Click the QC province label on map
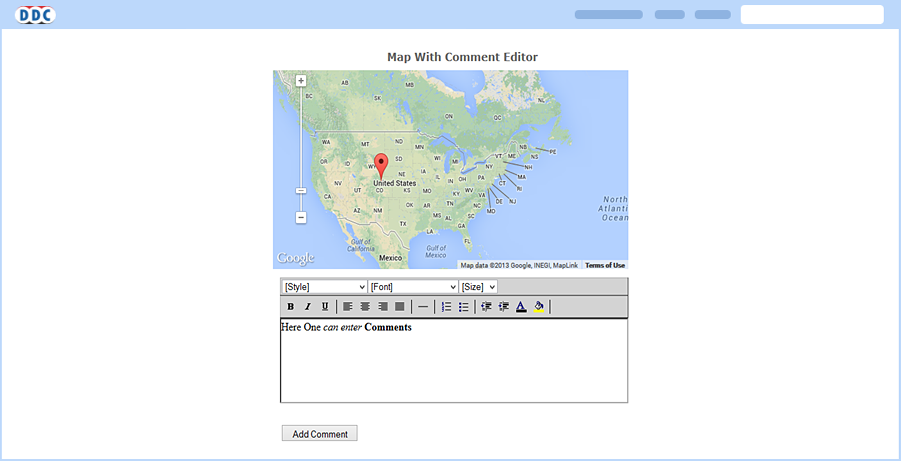The height and width of the screenshot is (461, 901). 498,118
